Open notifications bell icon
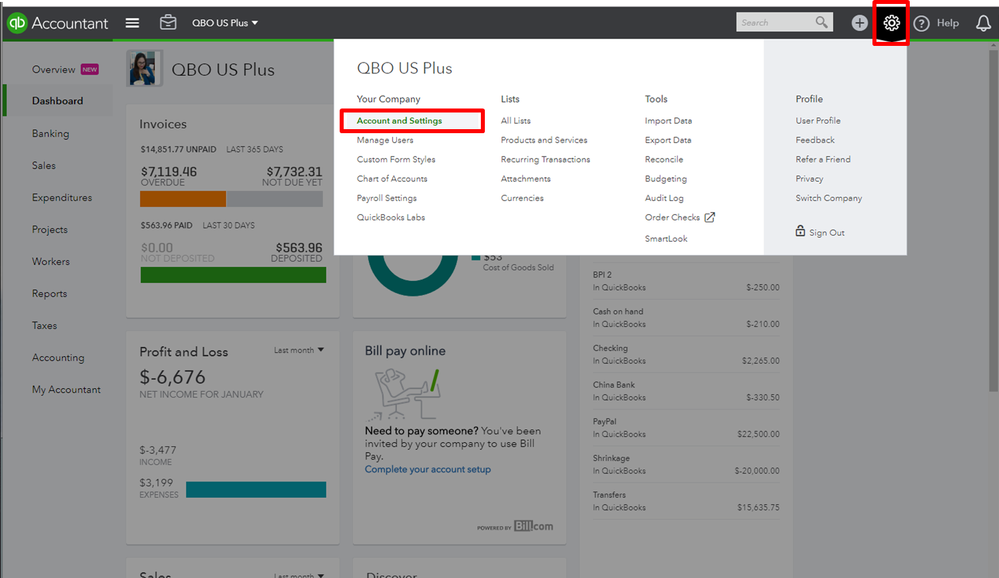This screenshot has width=999, height=578. click(983, 24)
